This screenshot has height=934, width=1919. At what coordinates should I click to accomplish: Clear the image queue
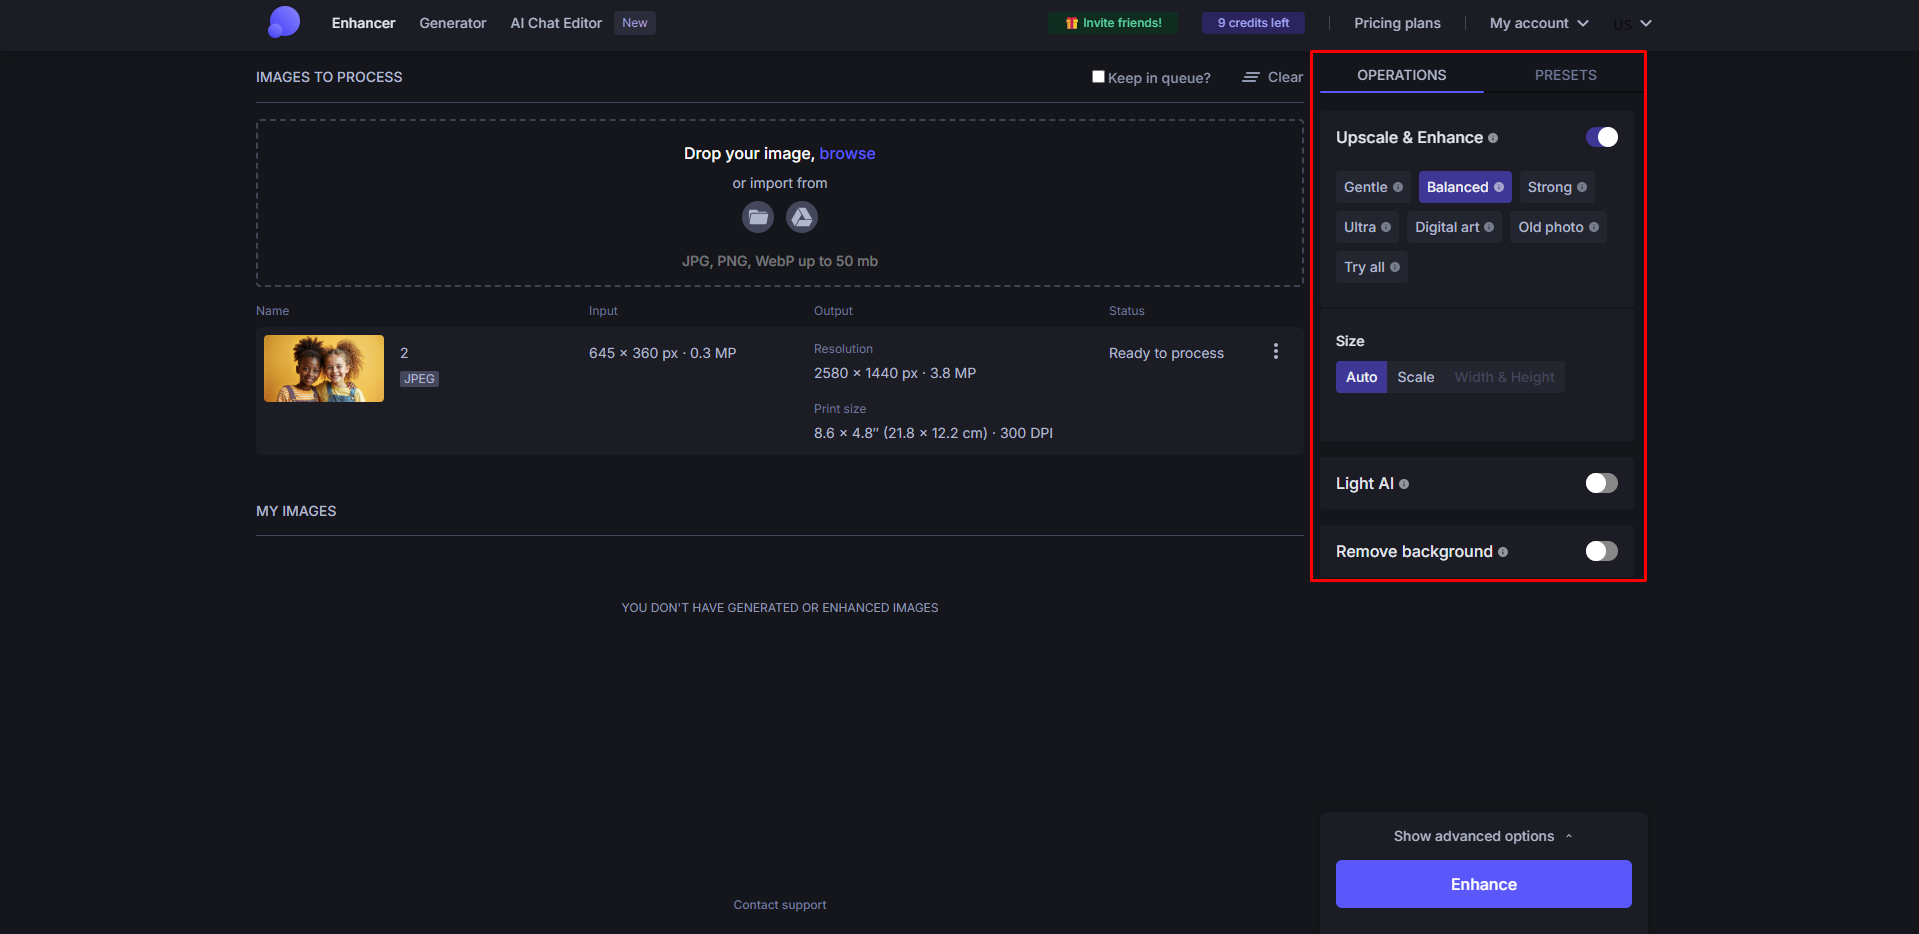[1273, 77]
